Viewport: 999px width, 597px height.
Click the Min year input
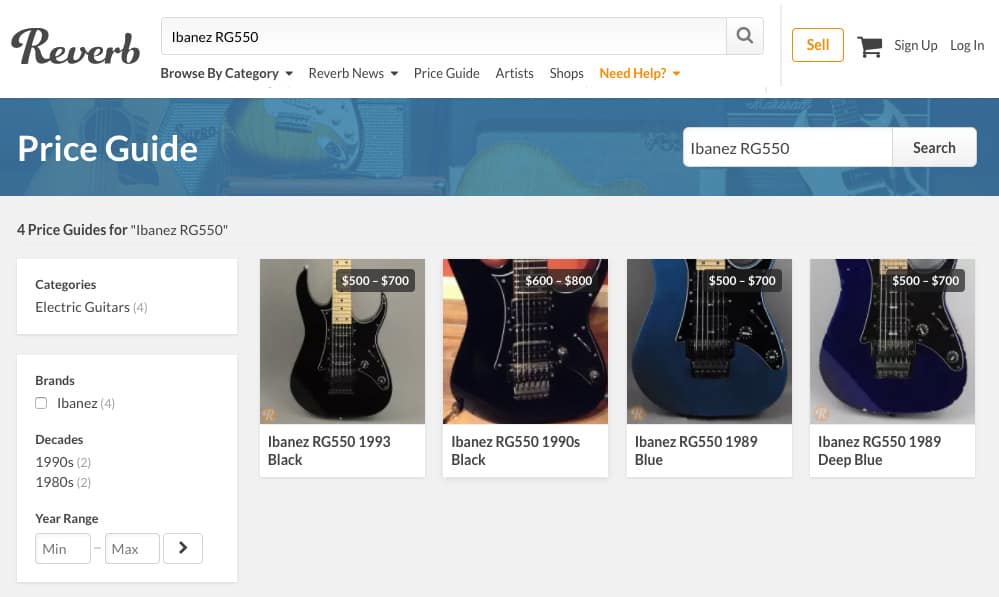(62, 549)
